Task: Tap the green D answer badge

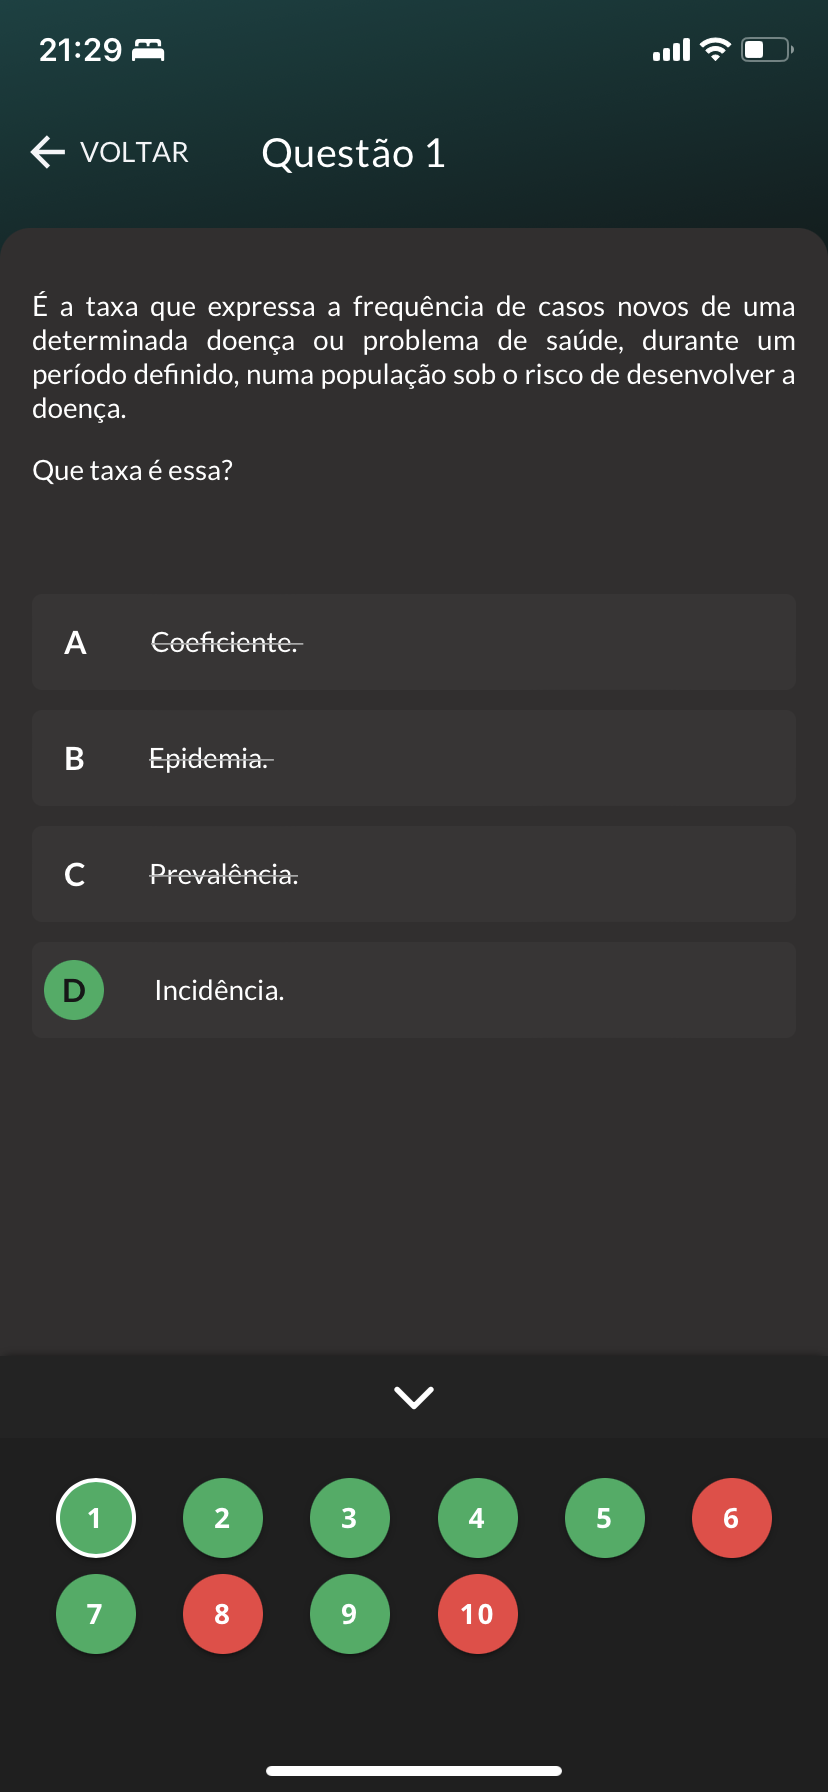Action: click(74, 990)
